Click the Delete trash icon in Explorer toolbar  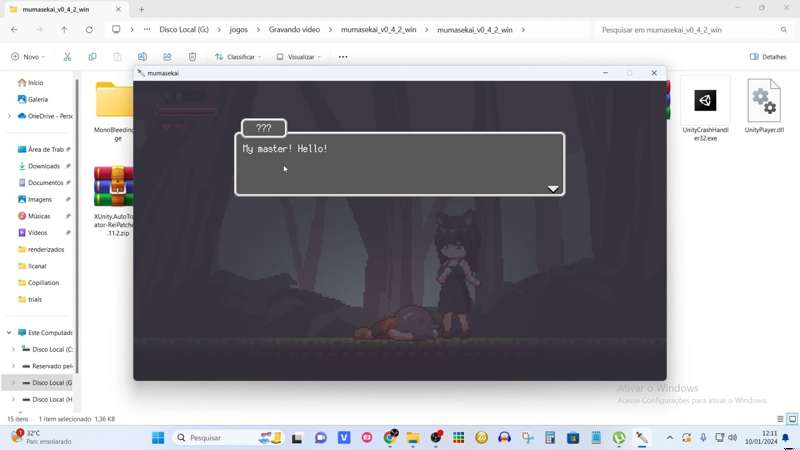point(192,57)
